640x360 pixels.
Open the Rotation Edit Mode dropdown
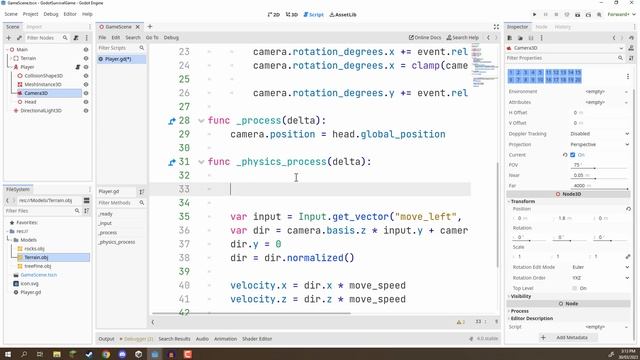599,267
